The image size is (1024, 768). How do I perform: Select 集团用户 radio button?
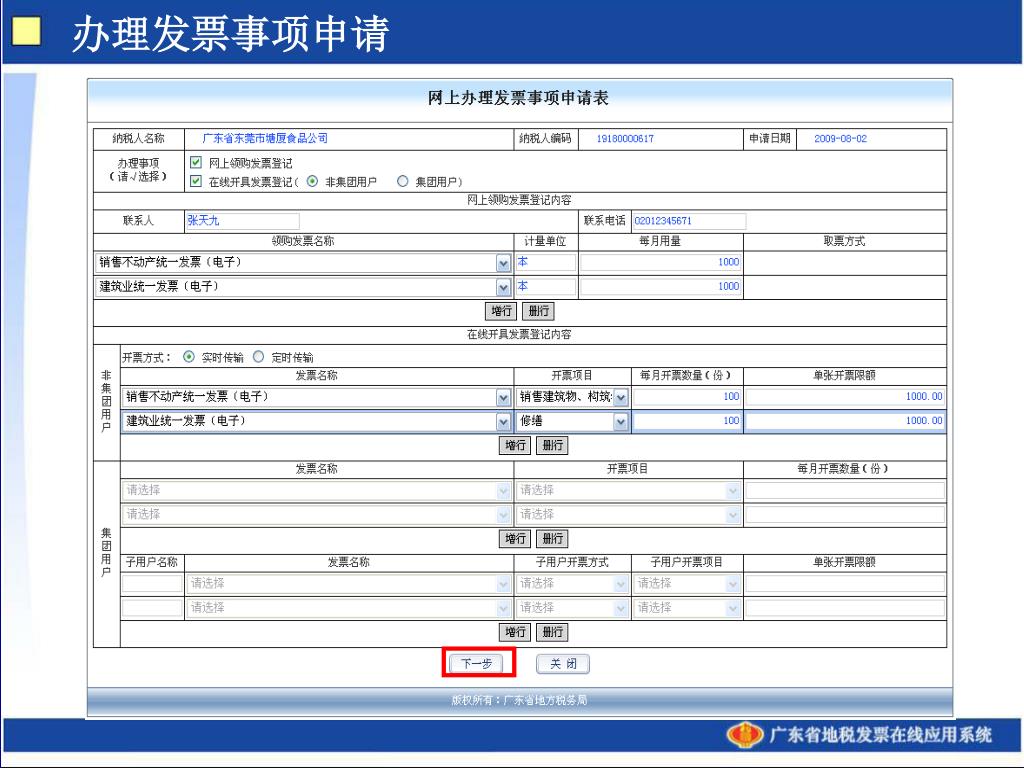(403, 181)
